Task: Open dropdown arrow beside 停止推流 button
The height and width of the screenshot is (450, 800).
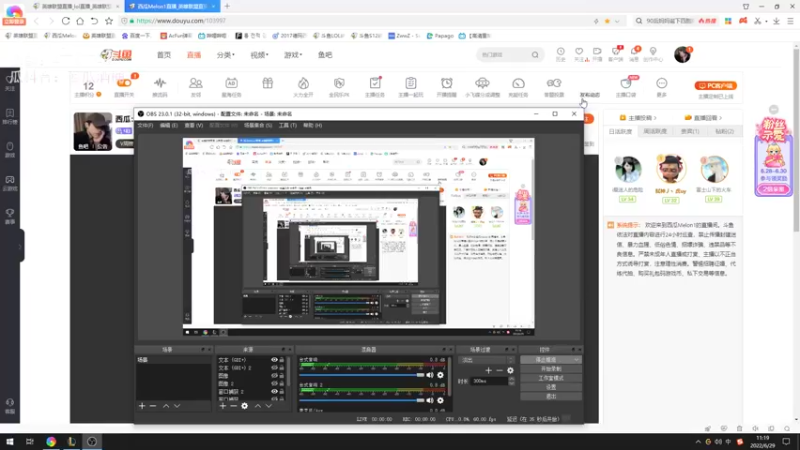Action: click(x=576, y=360)
